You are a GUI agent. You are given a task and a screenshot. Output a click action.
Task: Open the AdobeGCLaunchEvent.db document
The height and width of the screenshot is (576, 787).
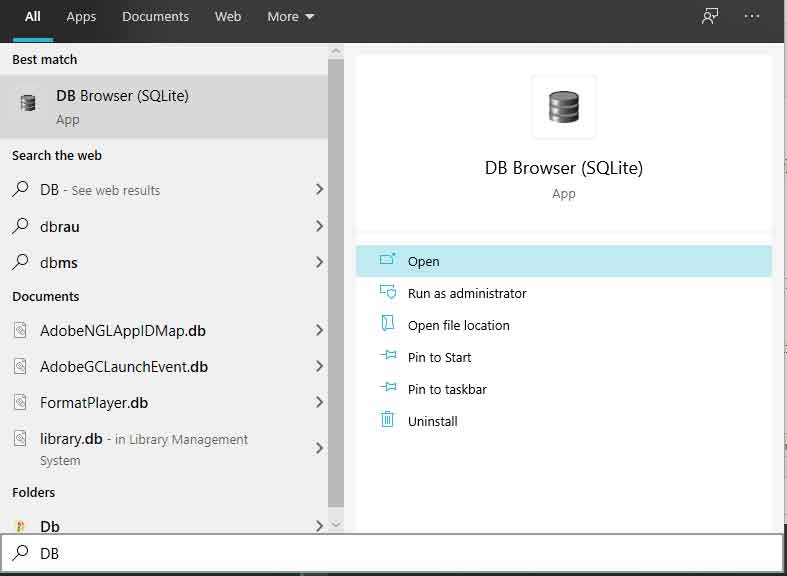click(x=164, y=367)
